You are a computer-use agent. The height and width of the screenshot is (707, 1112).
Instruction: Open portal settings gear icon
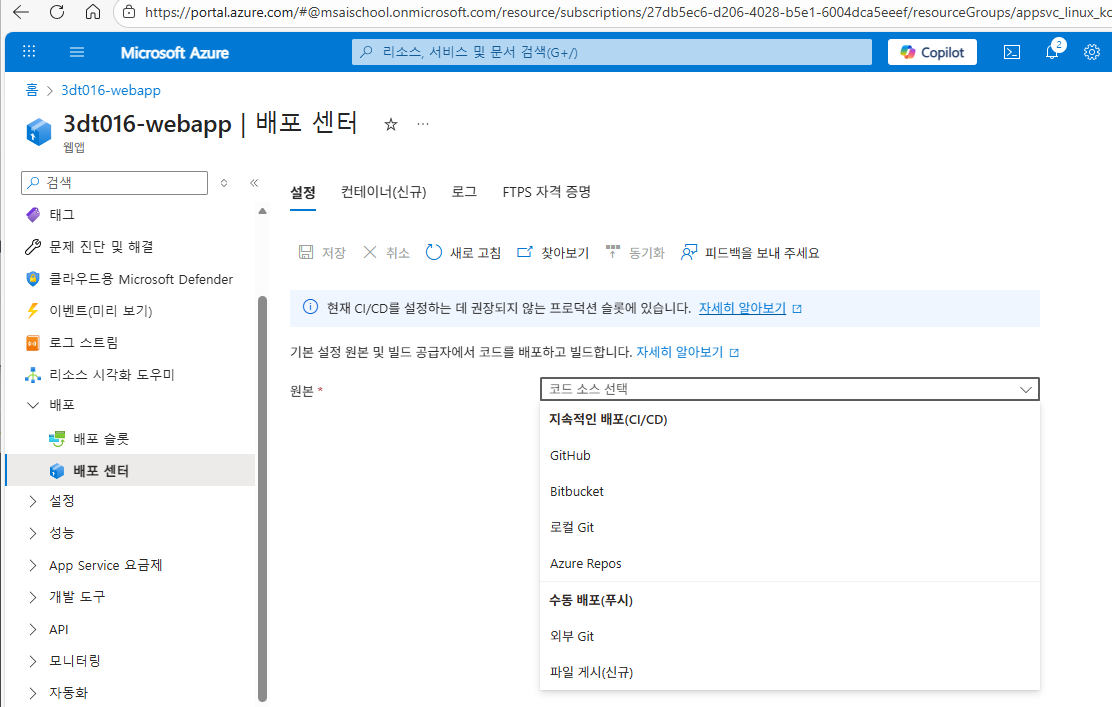point(1091,52)
